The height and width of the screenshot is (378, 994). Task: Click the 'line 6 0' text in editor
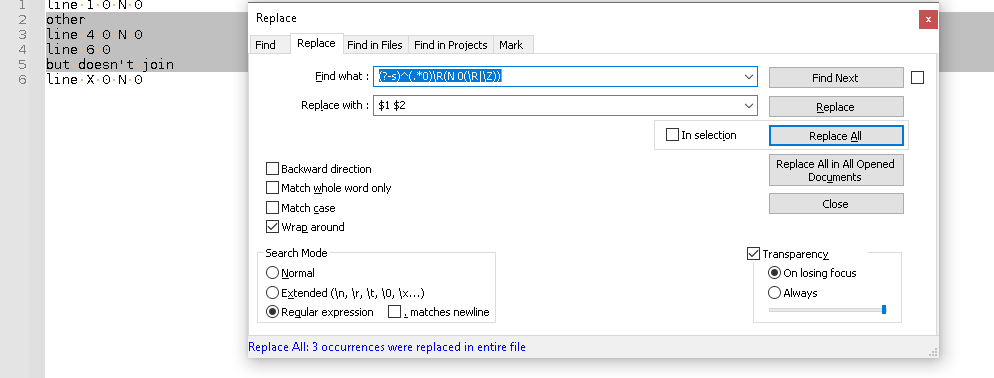79,49
